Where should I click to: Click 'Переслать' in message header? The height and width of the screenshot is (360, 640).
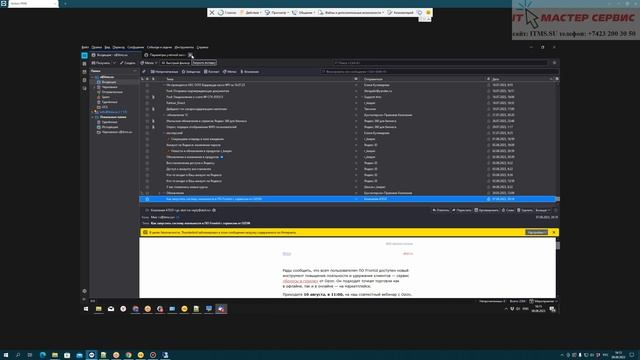462,210
